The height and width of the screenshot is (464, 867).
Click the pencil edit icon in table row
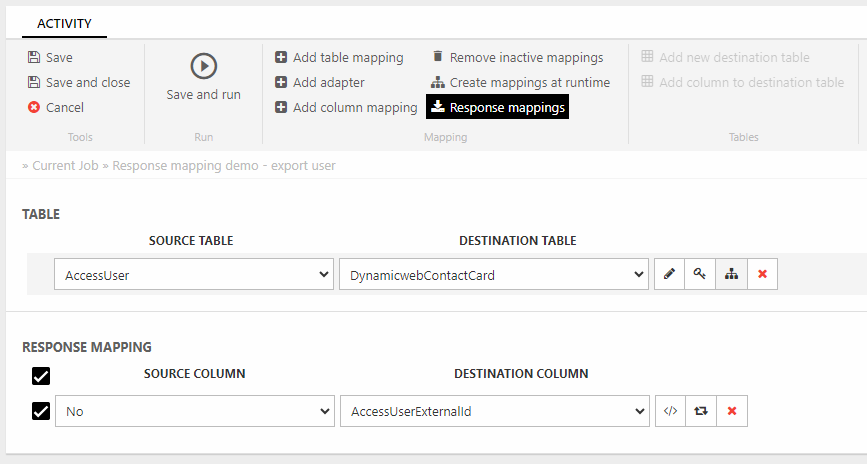(670, 275)
